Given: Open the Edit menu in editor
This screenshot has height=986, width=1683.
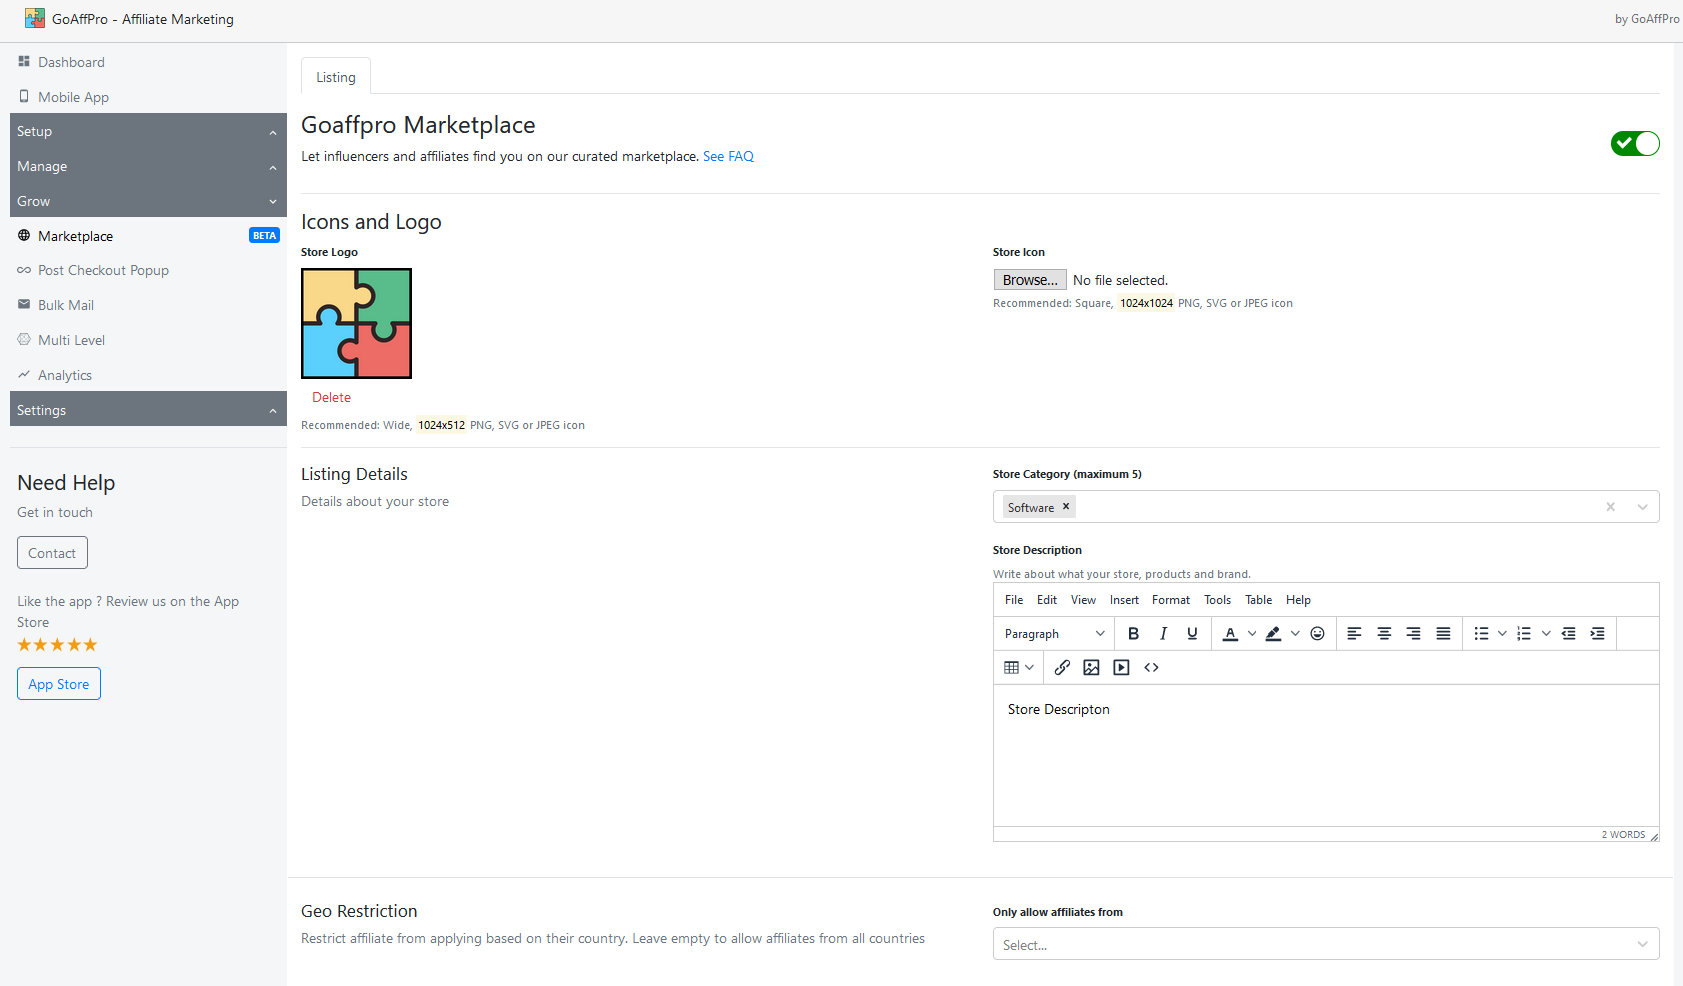Looking at the screenshot, I should 1047,600.
